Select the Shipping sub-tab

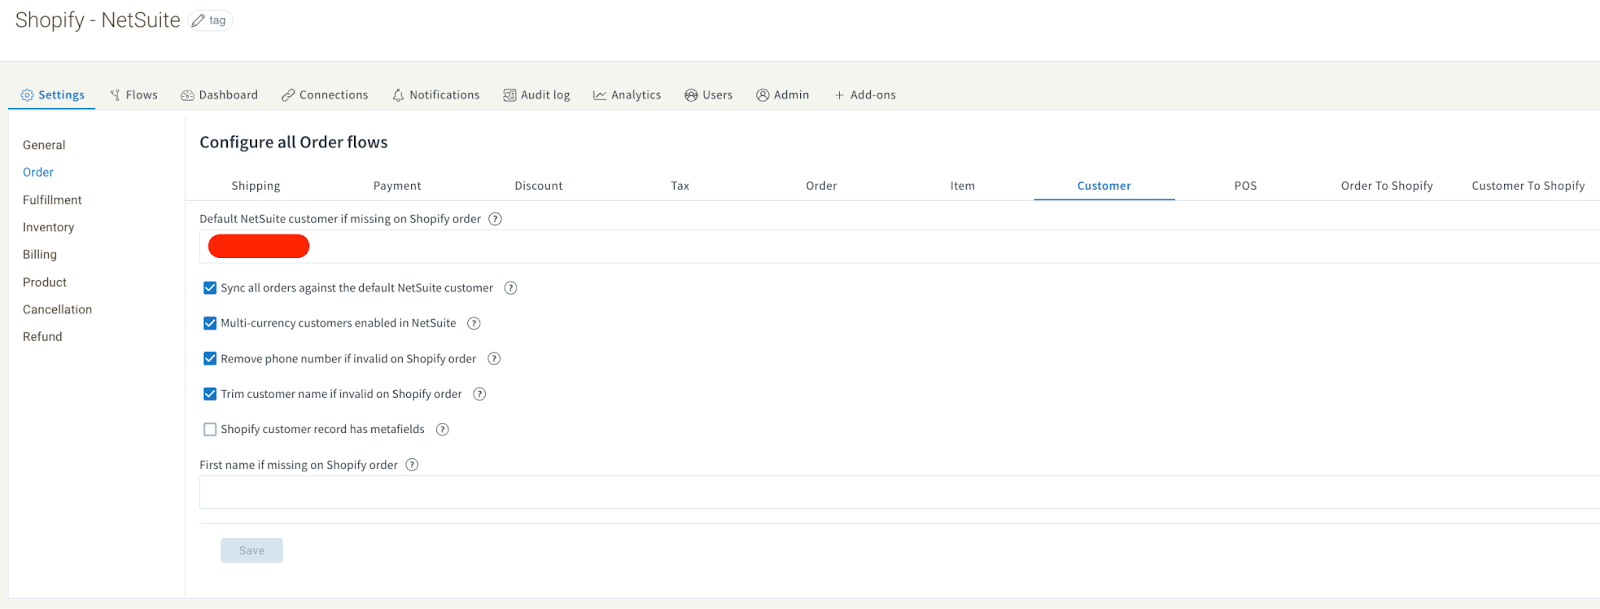coord(256,186)
